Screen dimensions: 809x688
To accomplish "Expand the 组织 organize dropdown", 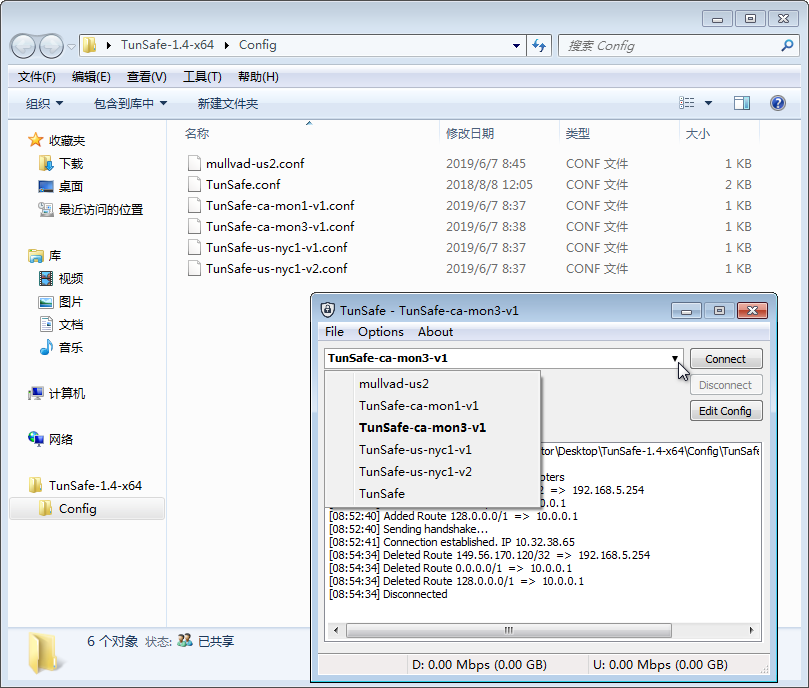I will (x=44, y=104).
